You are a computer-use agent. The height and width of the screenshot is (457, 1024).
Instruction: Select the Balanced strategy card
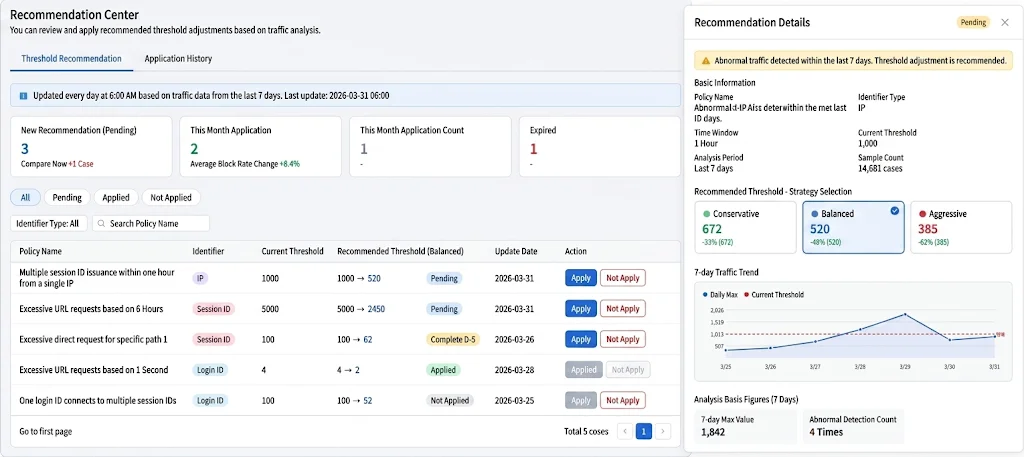click(x=854, y=227)
